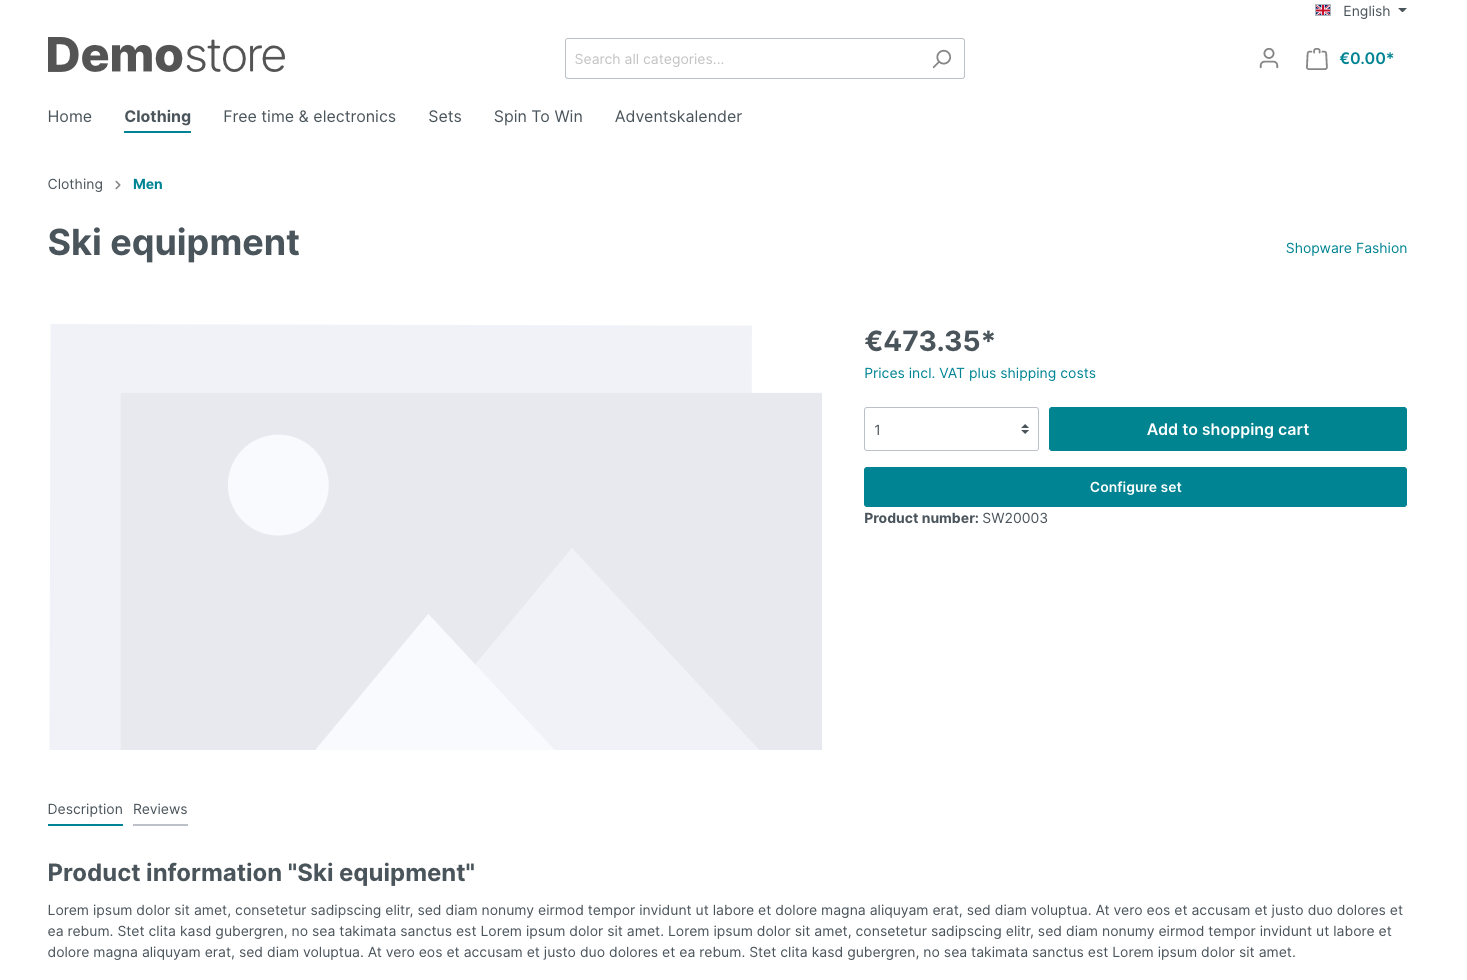Click the Ski equipment page title

click(174, 243)
